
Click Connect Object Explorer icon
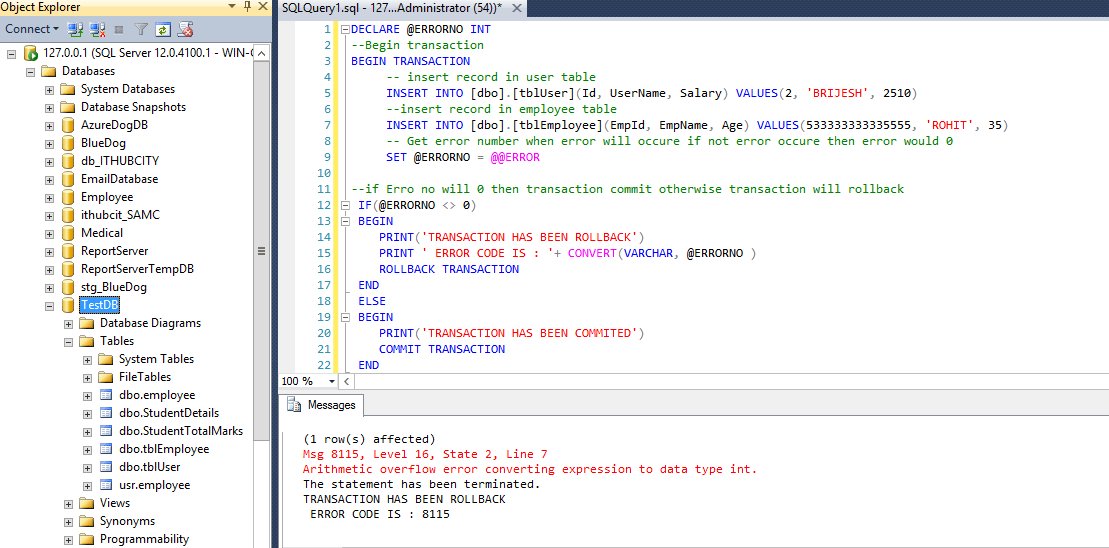pos(75,29)
